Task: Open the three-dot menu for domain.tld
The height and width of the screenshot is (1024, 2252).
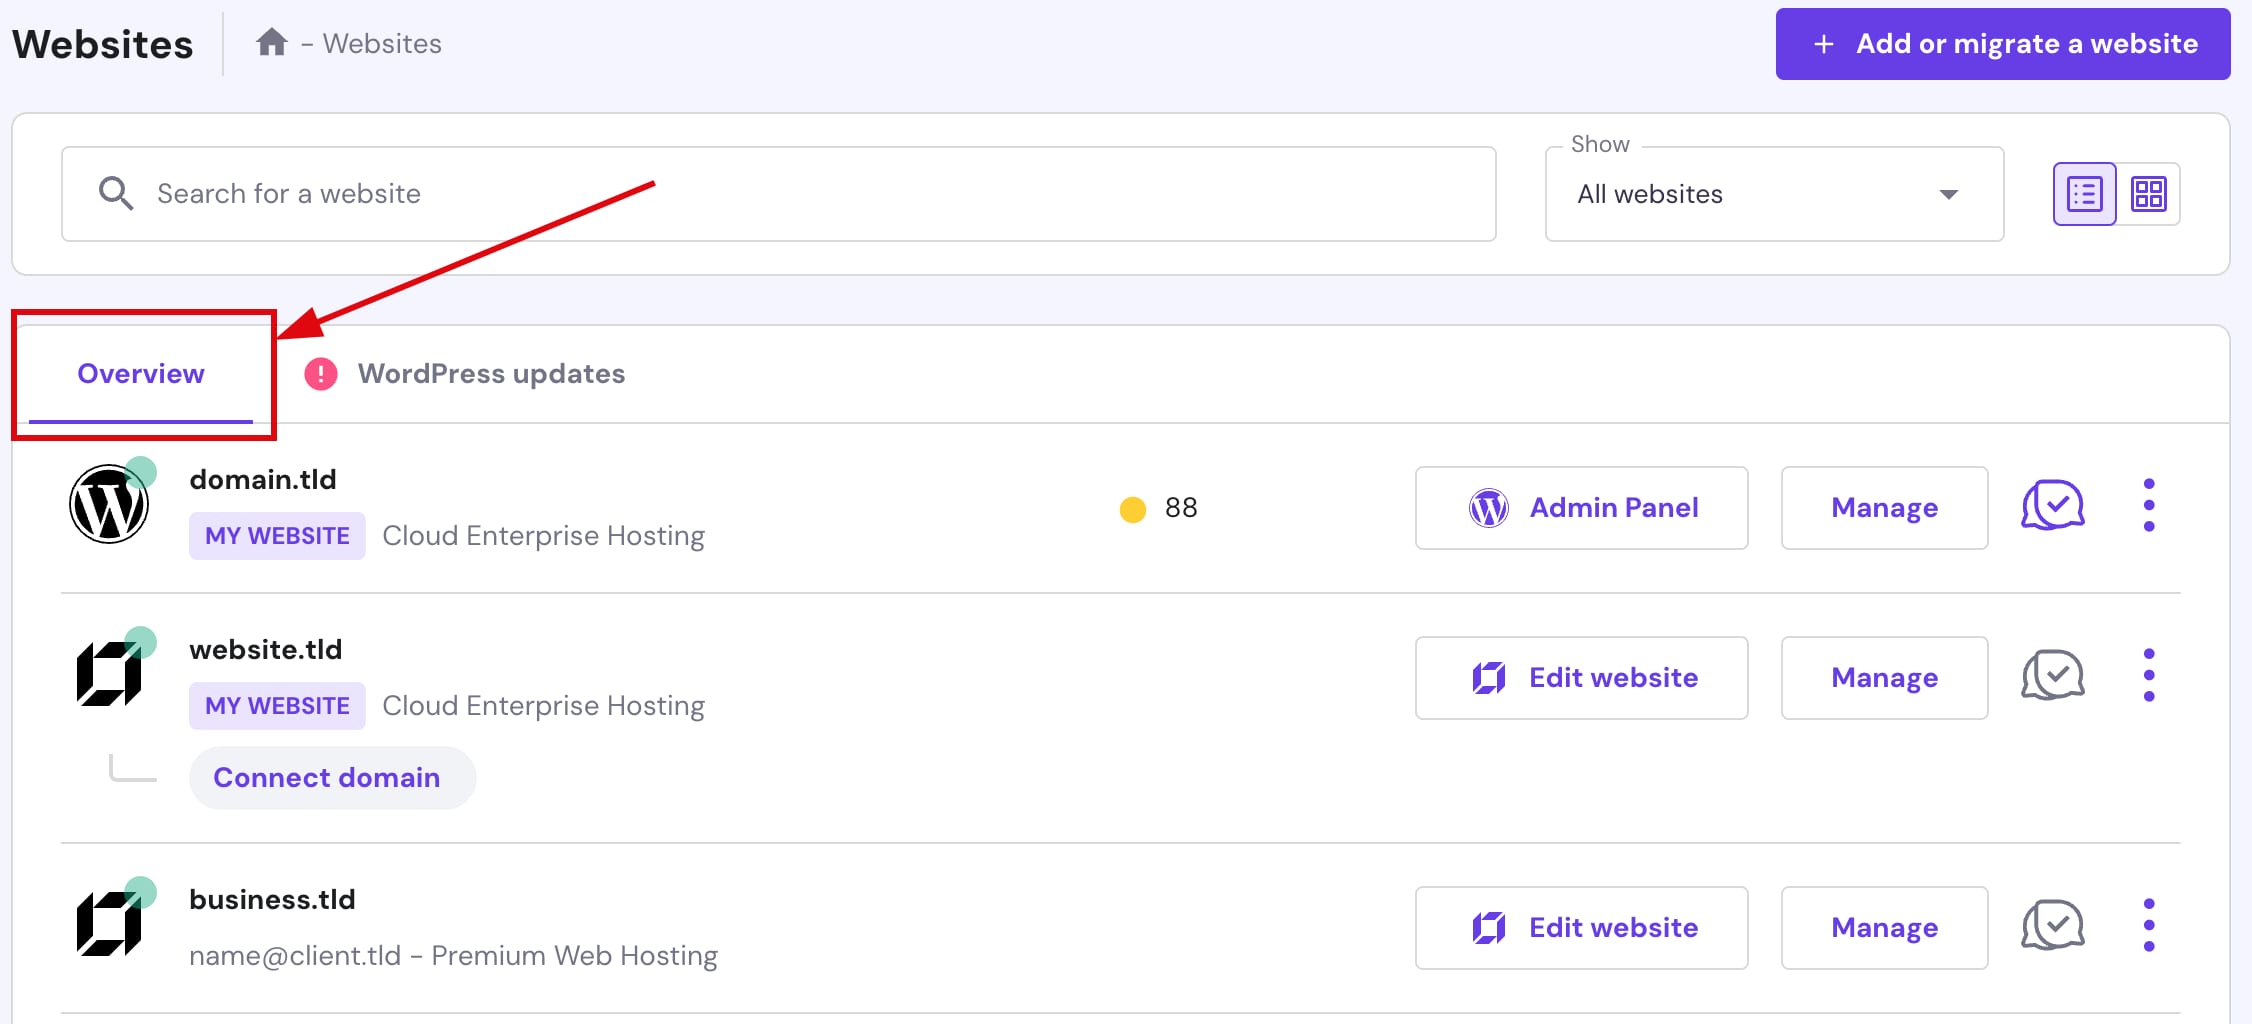Action: click(2148, 506)
